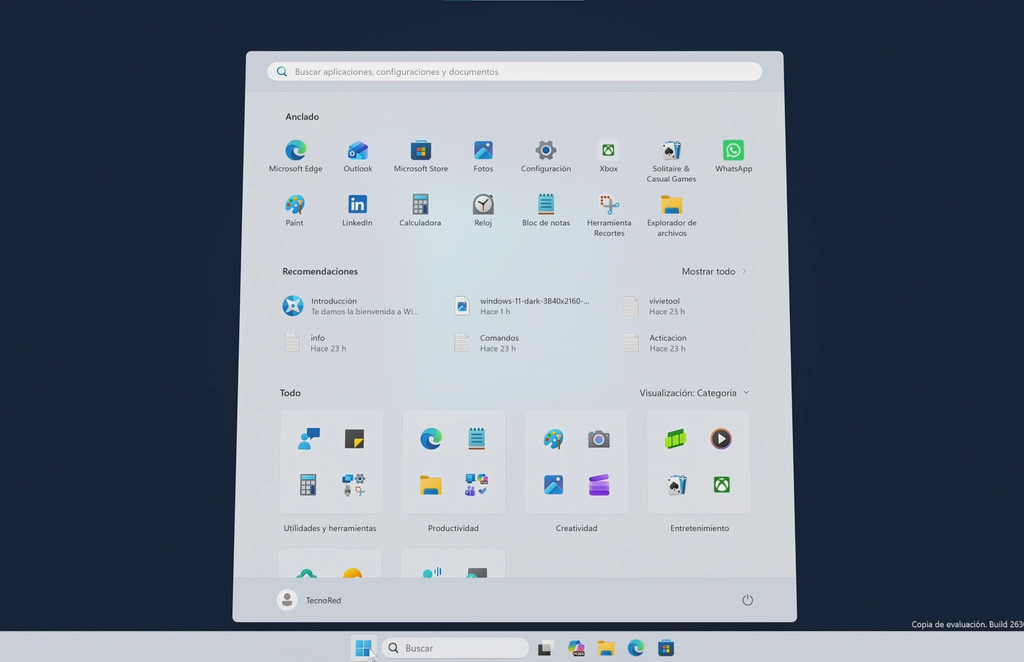Open the pinned Paint app
1024x662 pixels.
point(295,210)
